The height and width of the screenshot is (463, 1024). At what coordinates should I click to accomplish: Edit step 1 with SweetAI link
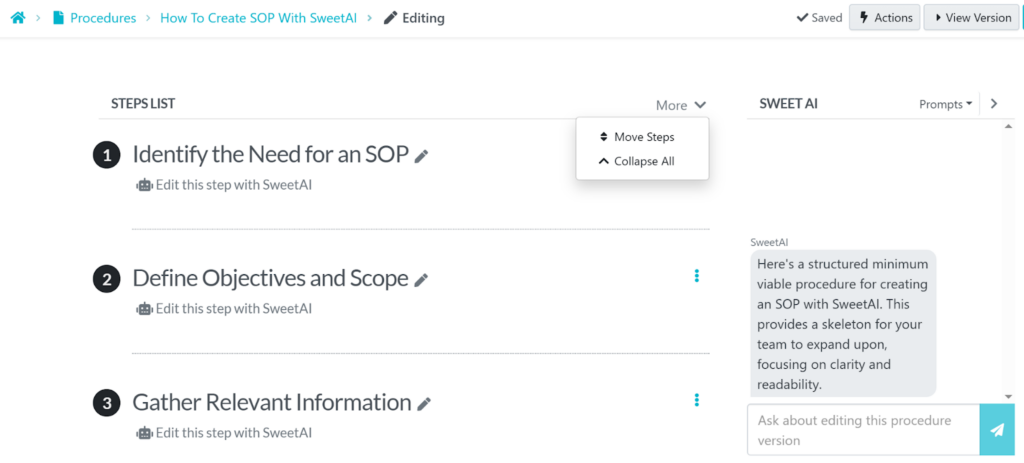[x=233, y=184]
